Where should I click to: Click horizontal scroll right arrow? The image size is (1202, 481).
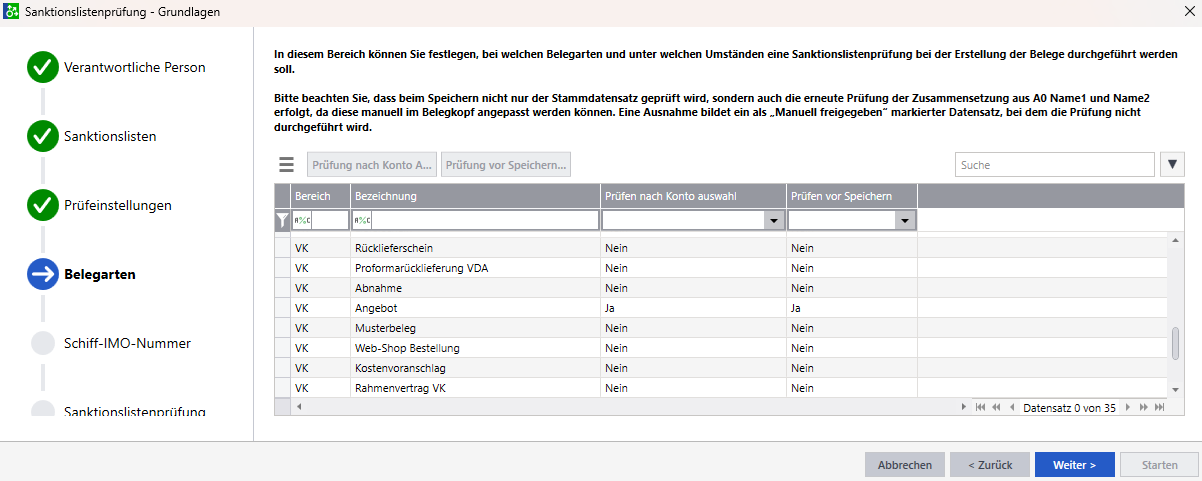(x=963, y=407)
